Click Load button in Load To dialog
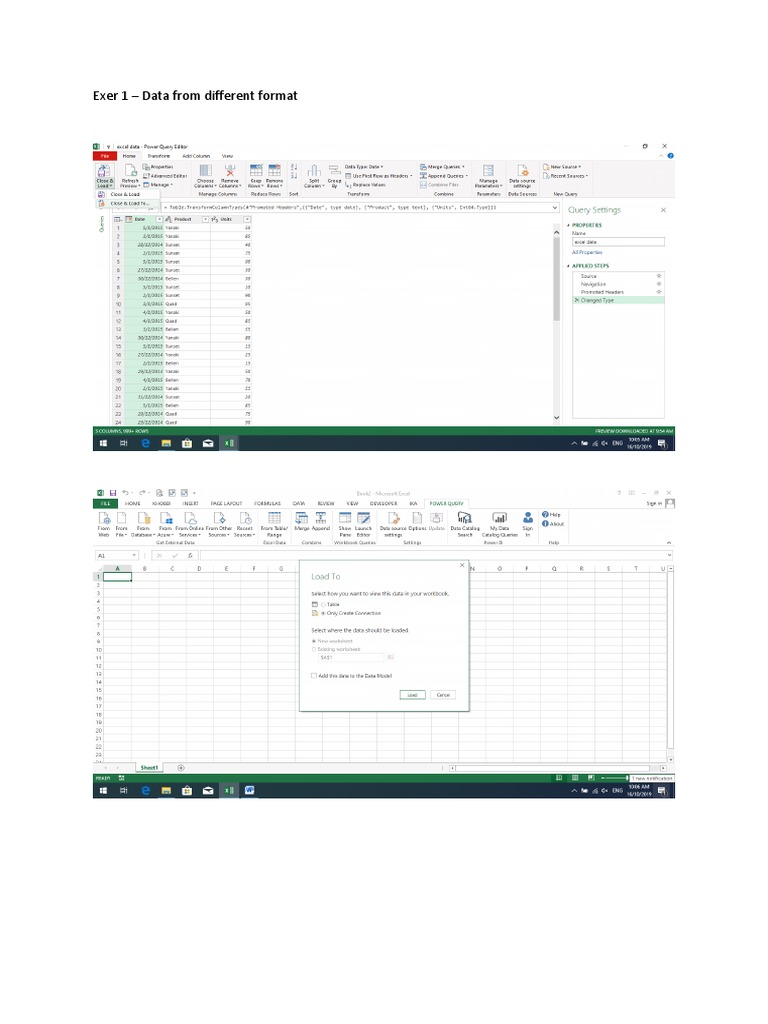The image size is (768, 1024). pyautogui.click(x=413, y=695)
